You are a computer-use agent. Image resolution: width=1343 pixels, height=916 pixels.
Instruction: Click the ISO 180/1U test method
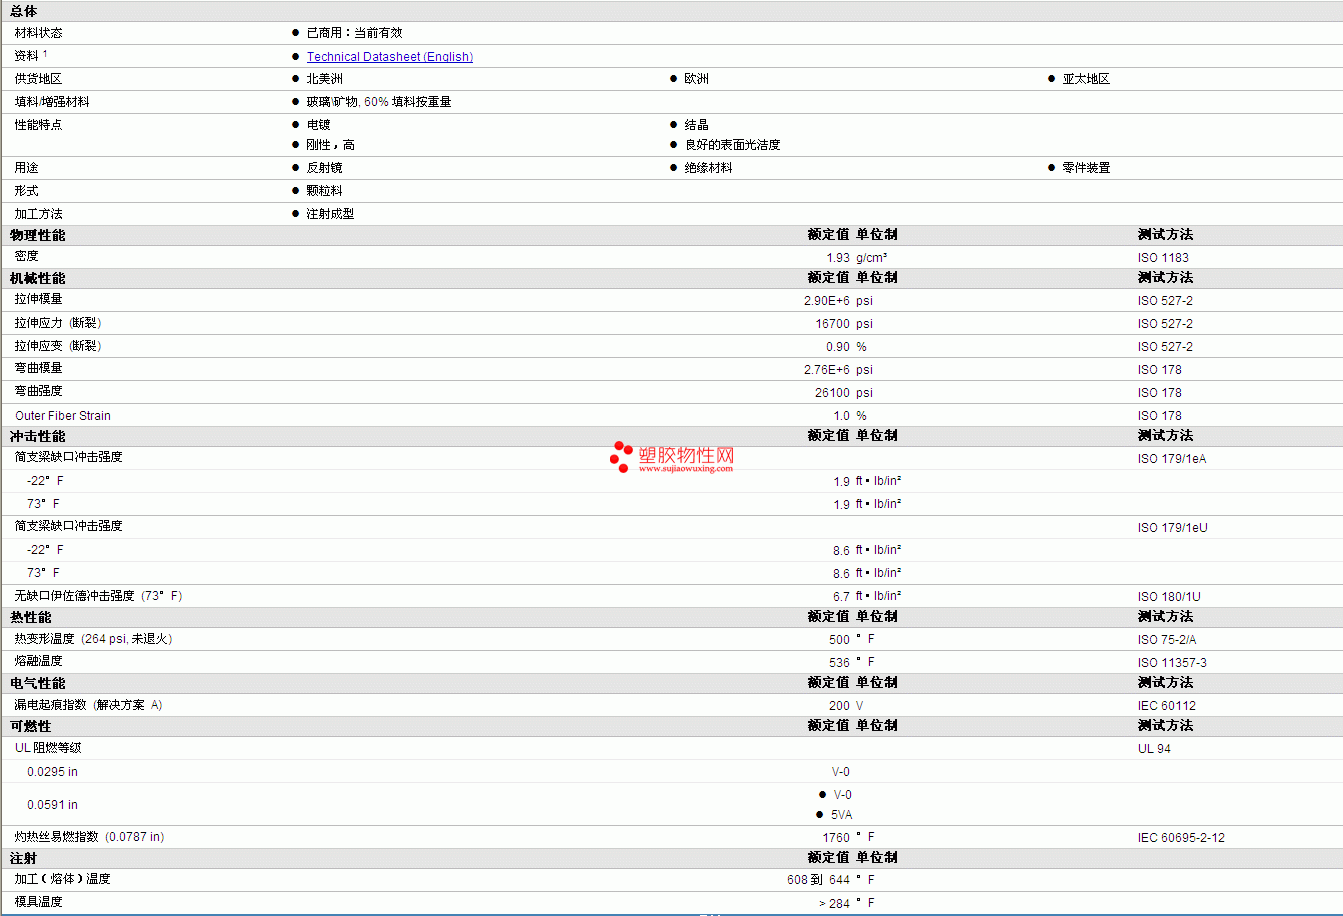pos(1169,597)
